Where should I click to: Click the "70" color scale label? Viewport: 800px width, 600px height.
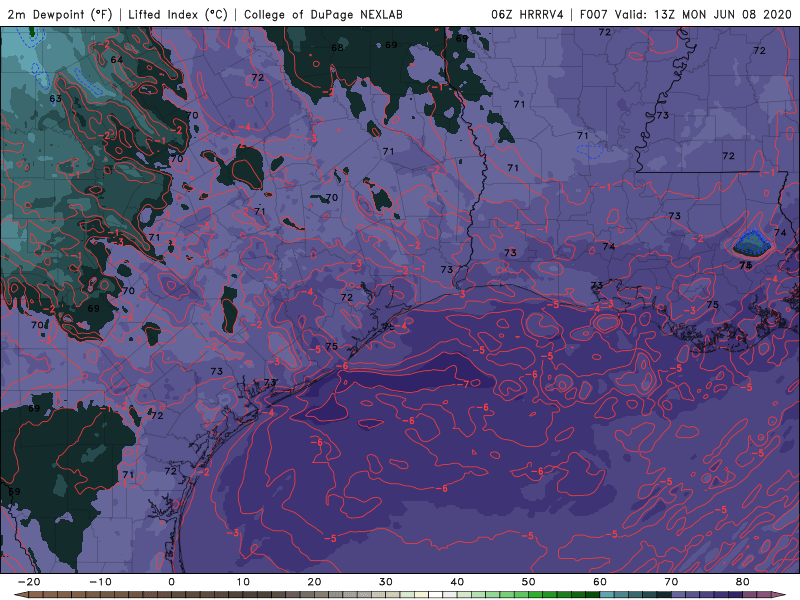coord(671,582)
